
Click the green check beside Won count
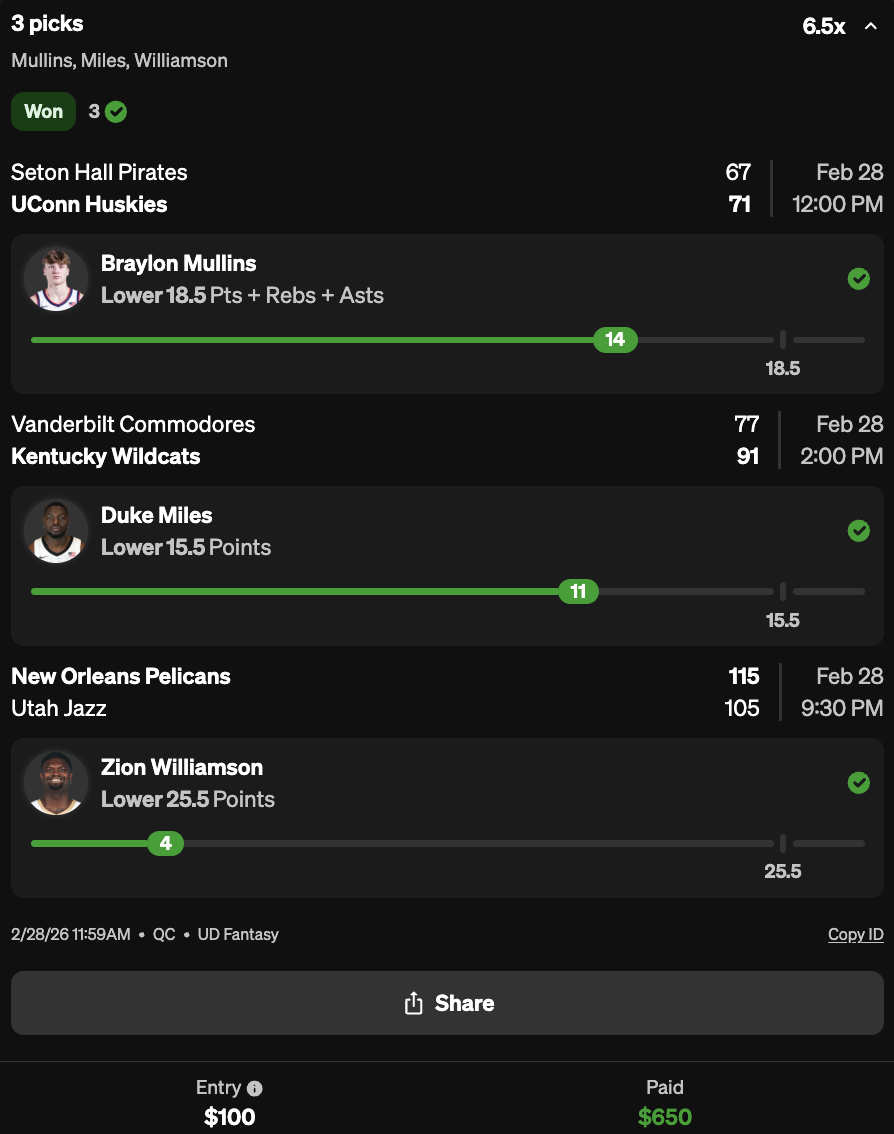(x=116, y=112)
